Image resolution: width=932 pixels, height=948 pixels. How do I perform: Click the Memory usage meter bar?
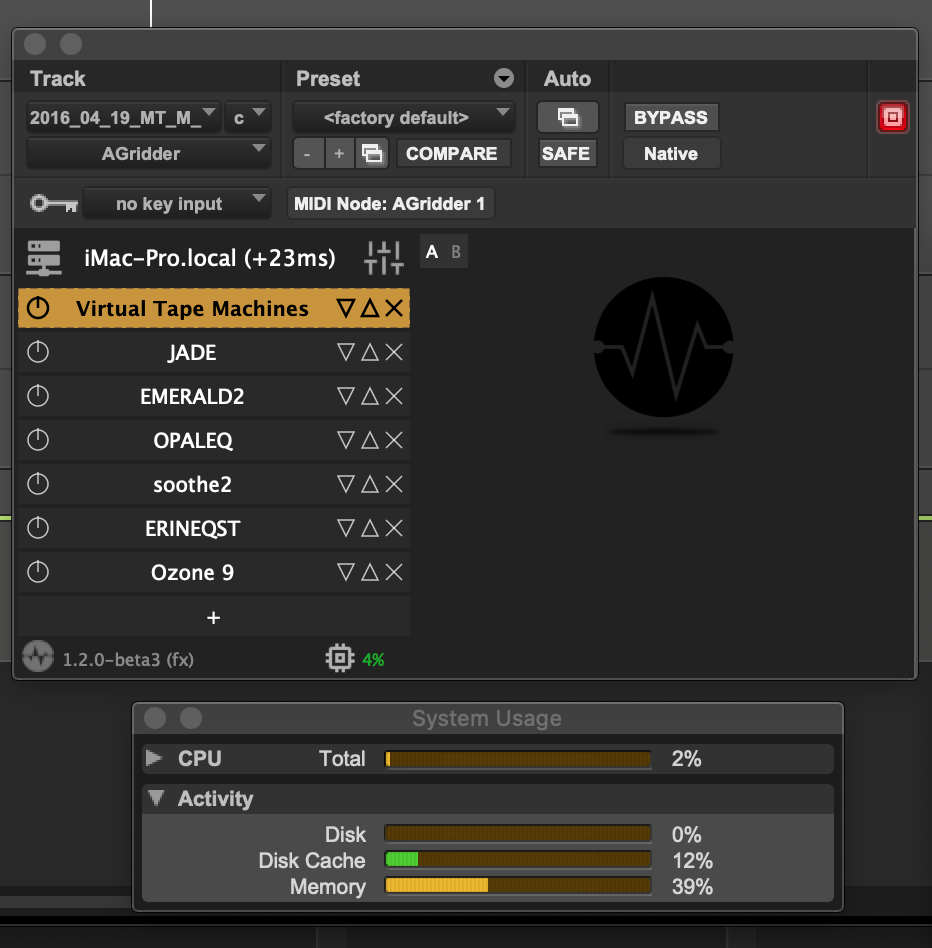[518, 886]
